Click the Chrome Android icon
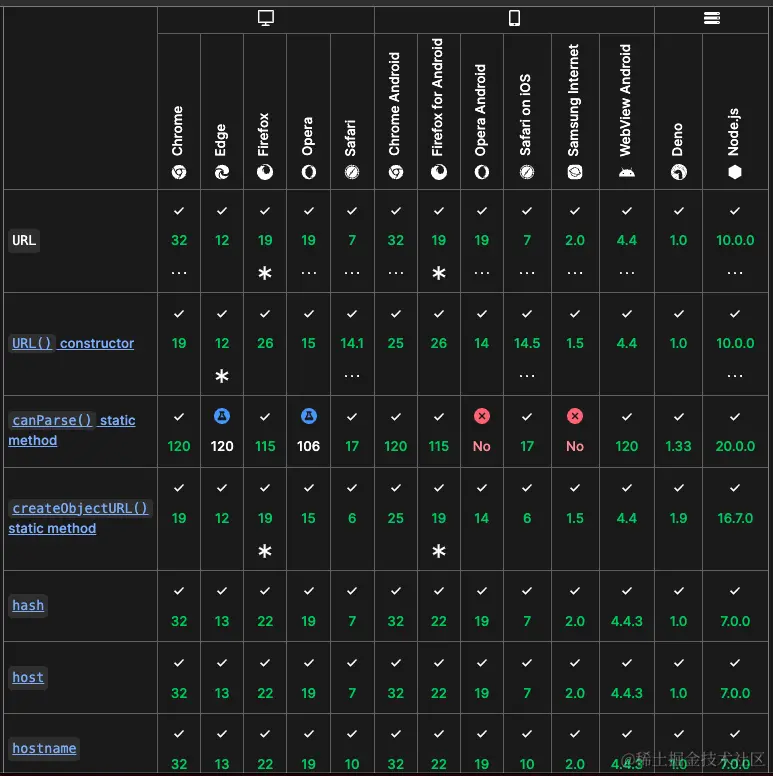The height and width of the screenshot is (776, 773). click(x=395, y=172)
